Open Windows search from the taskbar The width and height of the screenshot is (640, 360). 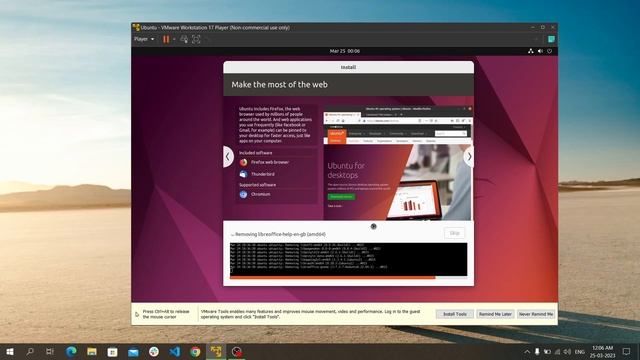coord(30,351)
